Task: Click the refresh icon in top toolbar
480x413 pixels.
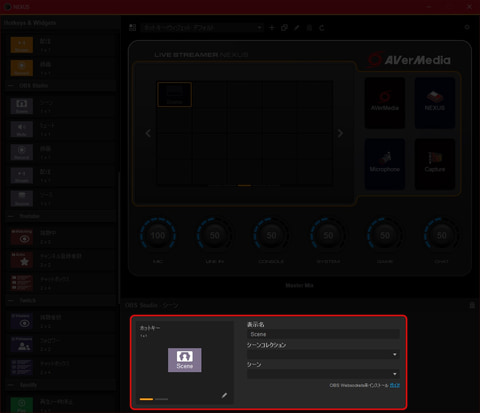Action: point(322,28)
